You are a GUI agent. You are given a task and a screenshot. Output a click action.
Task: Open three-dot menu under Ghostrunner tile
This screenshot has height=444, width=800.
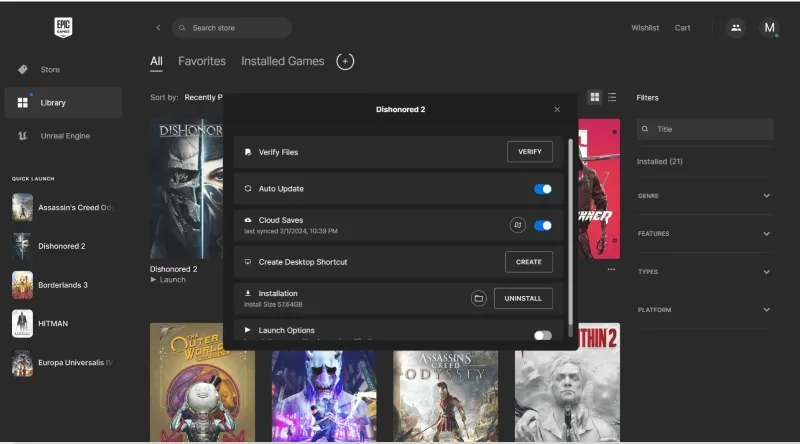pos(611,269)
